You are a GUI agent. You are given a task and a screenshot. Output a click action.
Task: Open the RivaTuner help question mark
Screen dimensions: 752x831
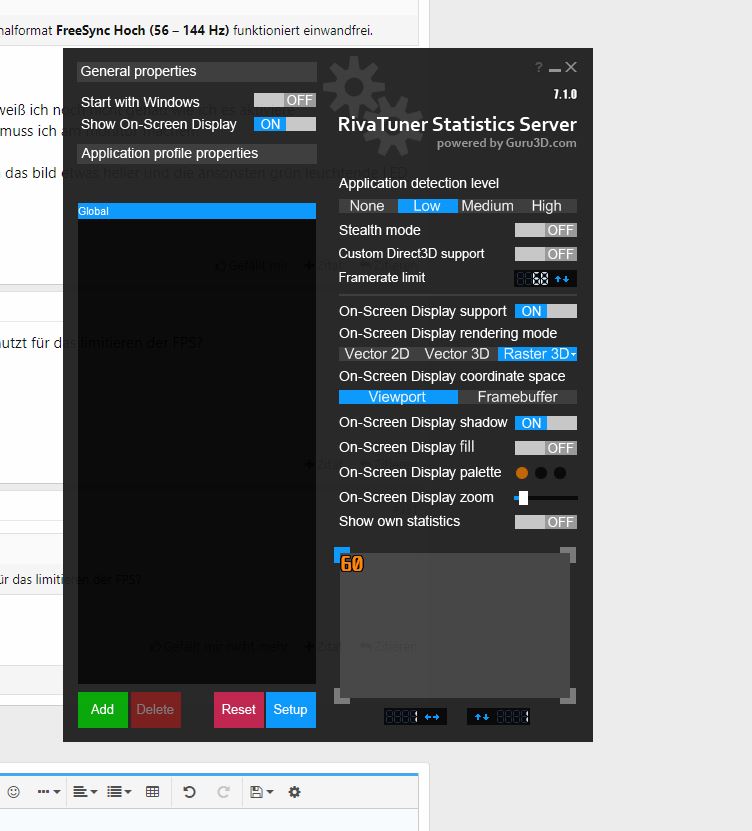538,67
